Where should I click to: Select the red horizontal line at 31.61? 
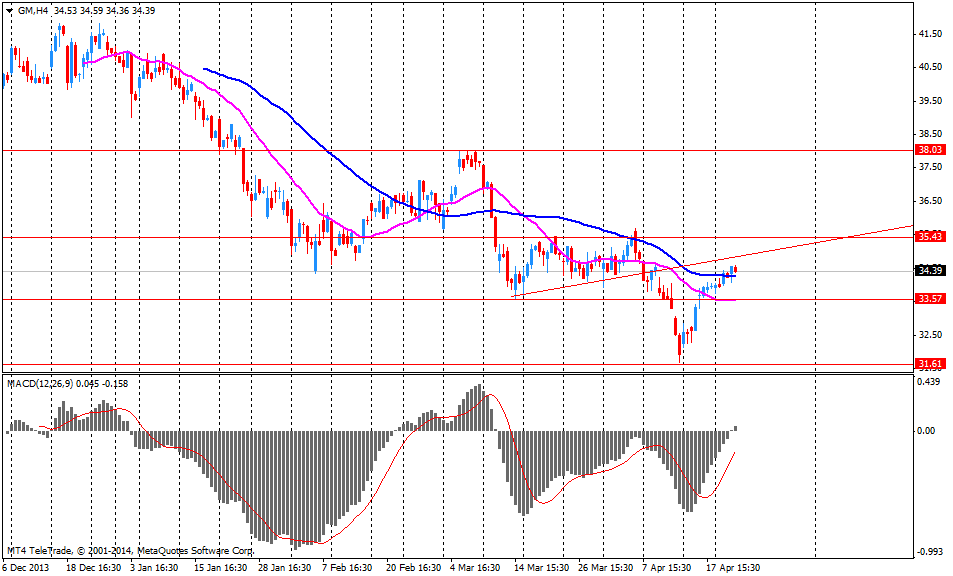point(456,365)
